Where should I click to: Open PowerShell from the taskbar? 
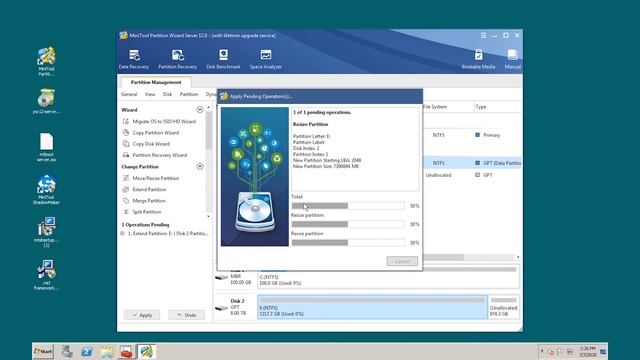[x=87, y=351]
